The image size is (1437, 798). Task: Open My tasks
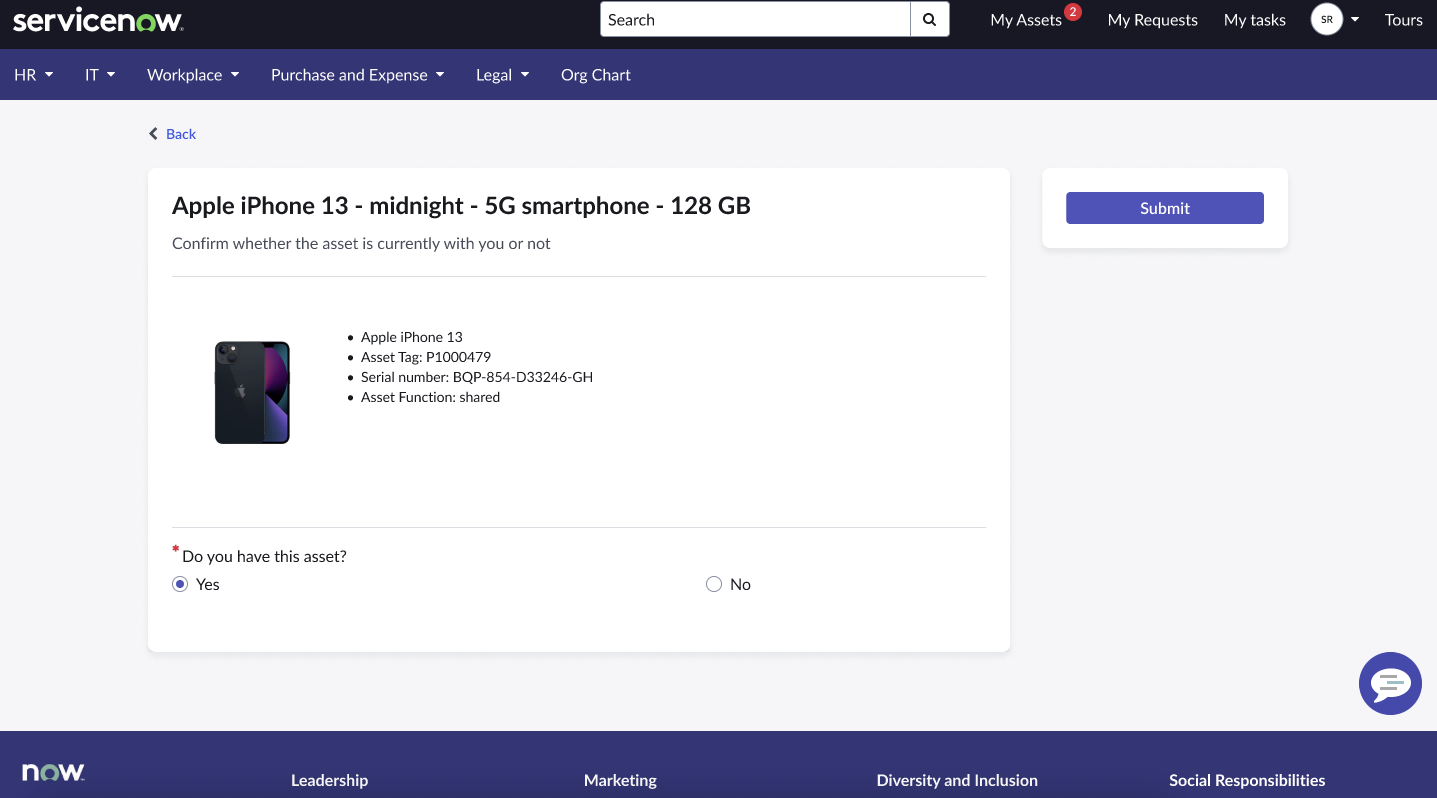click(x=1255, y=20)
